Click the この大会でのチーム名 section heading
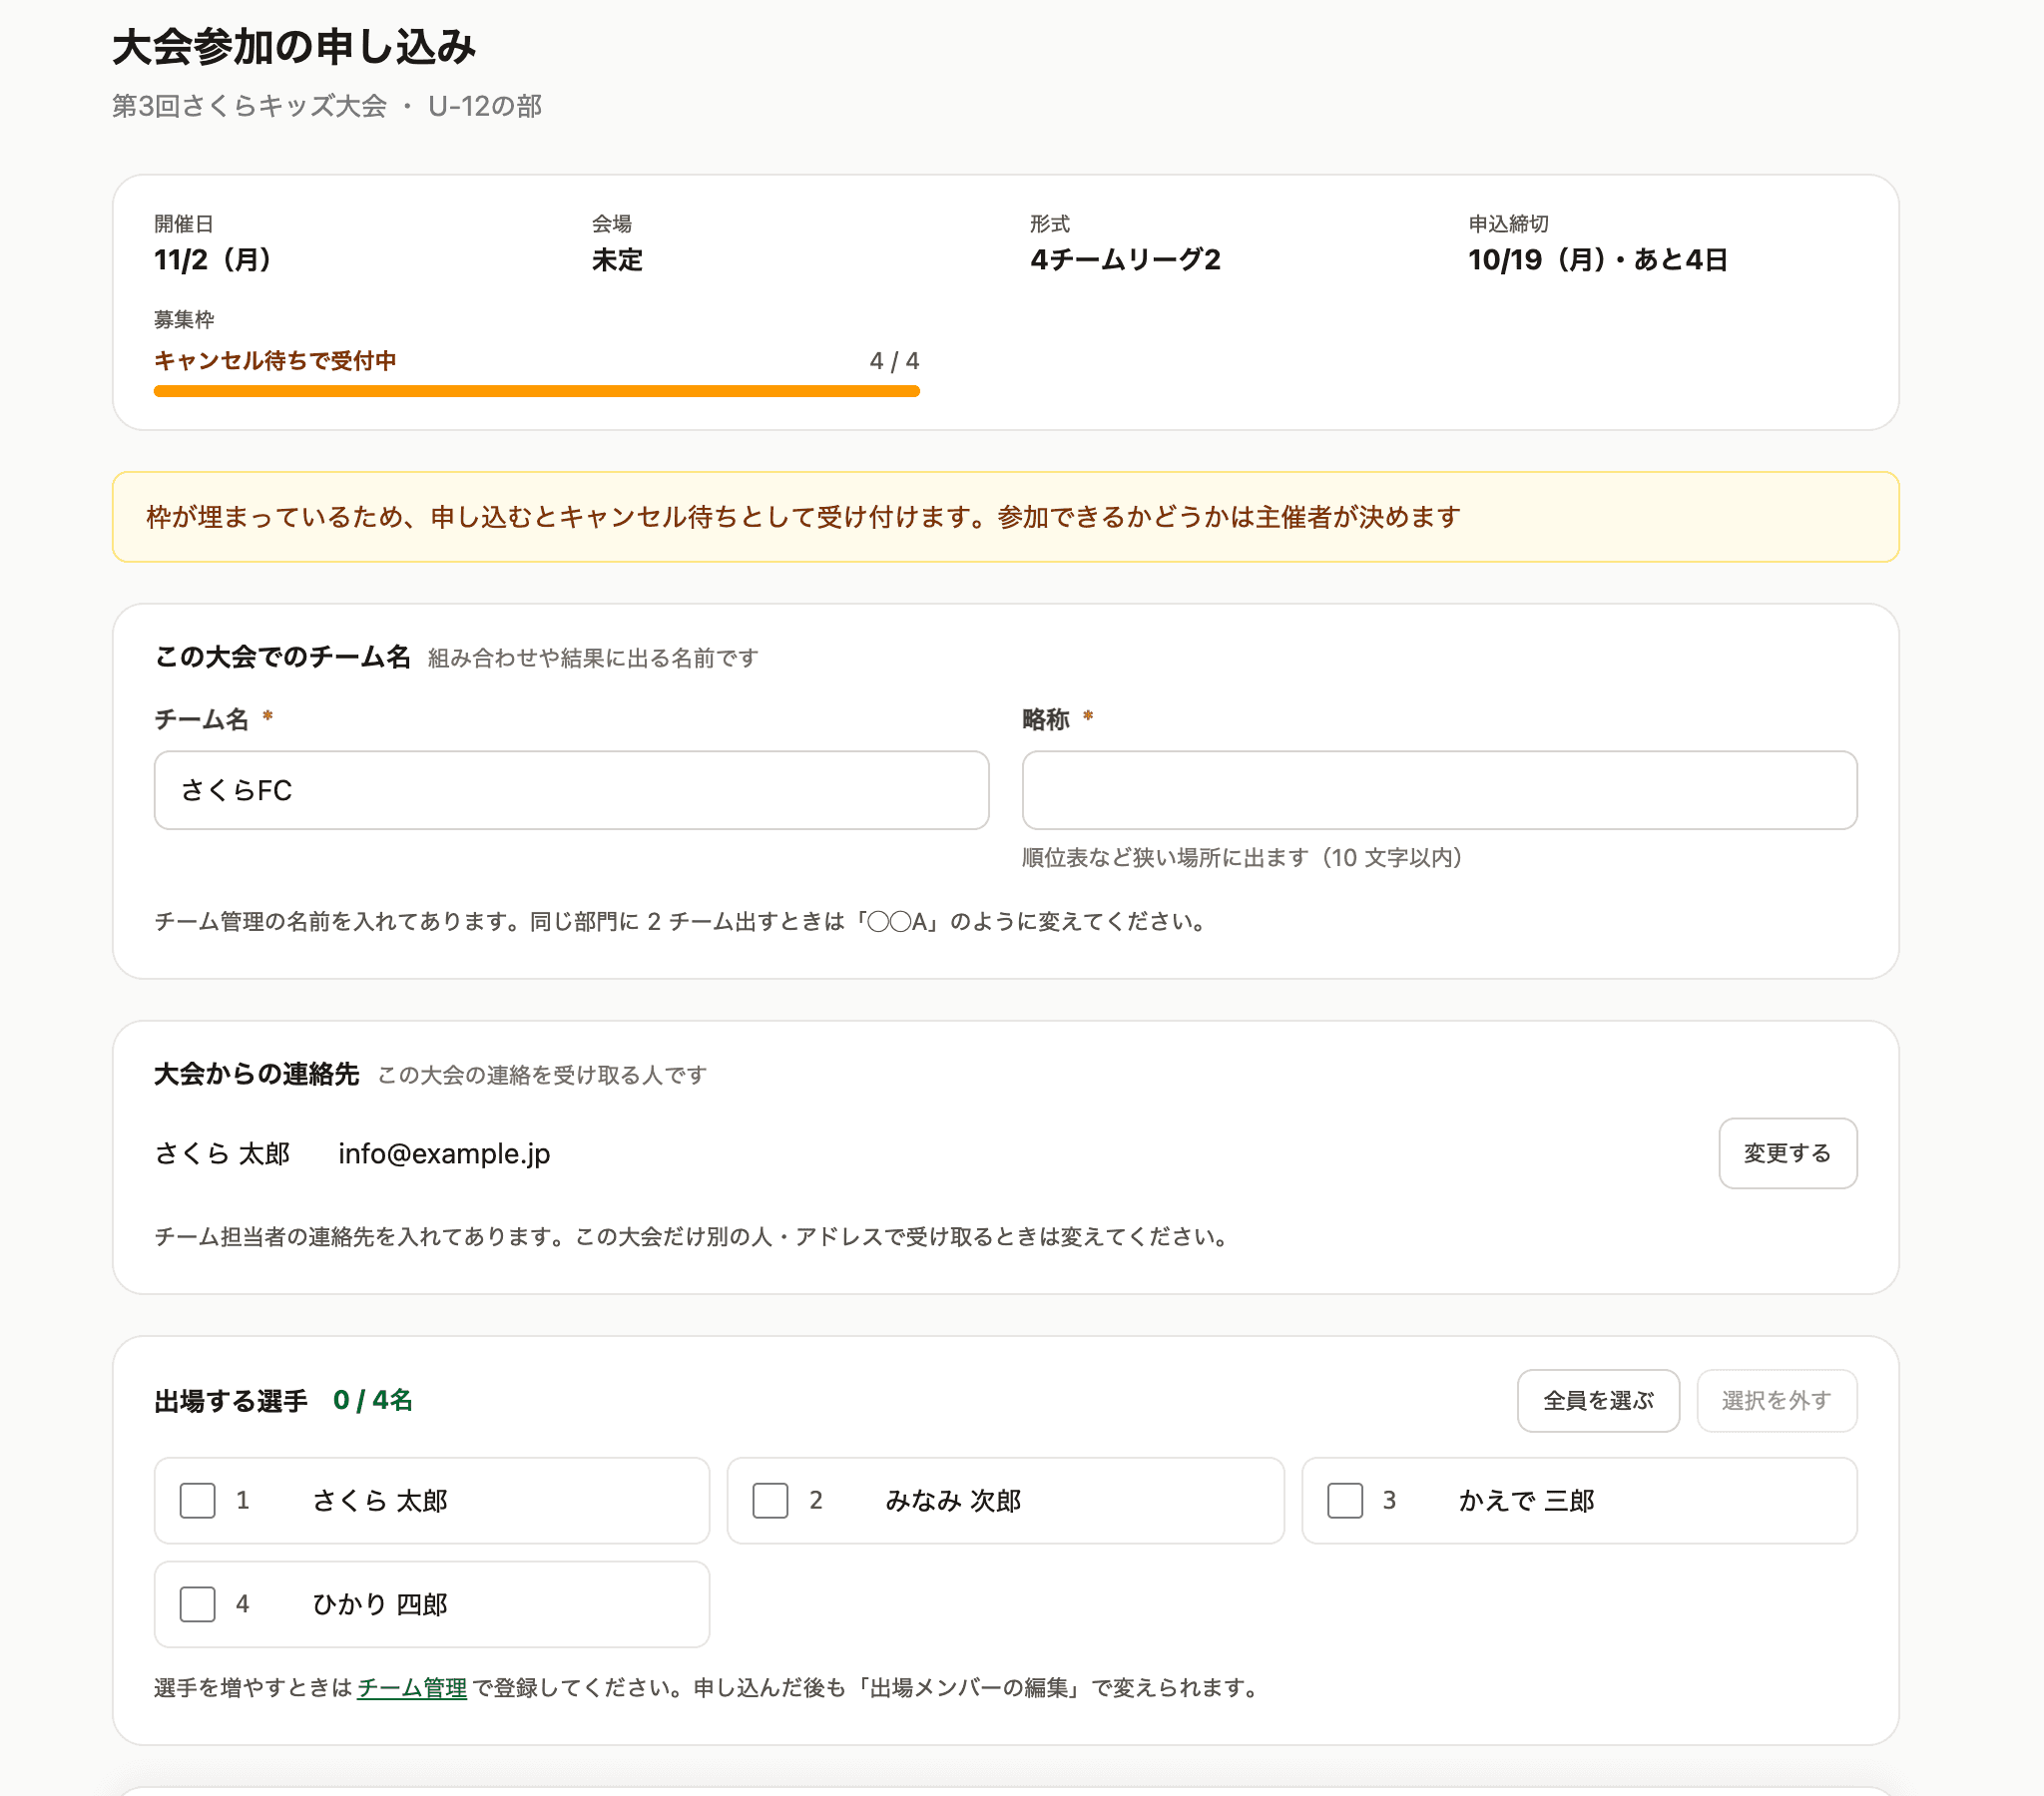Viewport: 2044px width, 1796px height. (282, 657)
